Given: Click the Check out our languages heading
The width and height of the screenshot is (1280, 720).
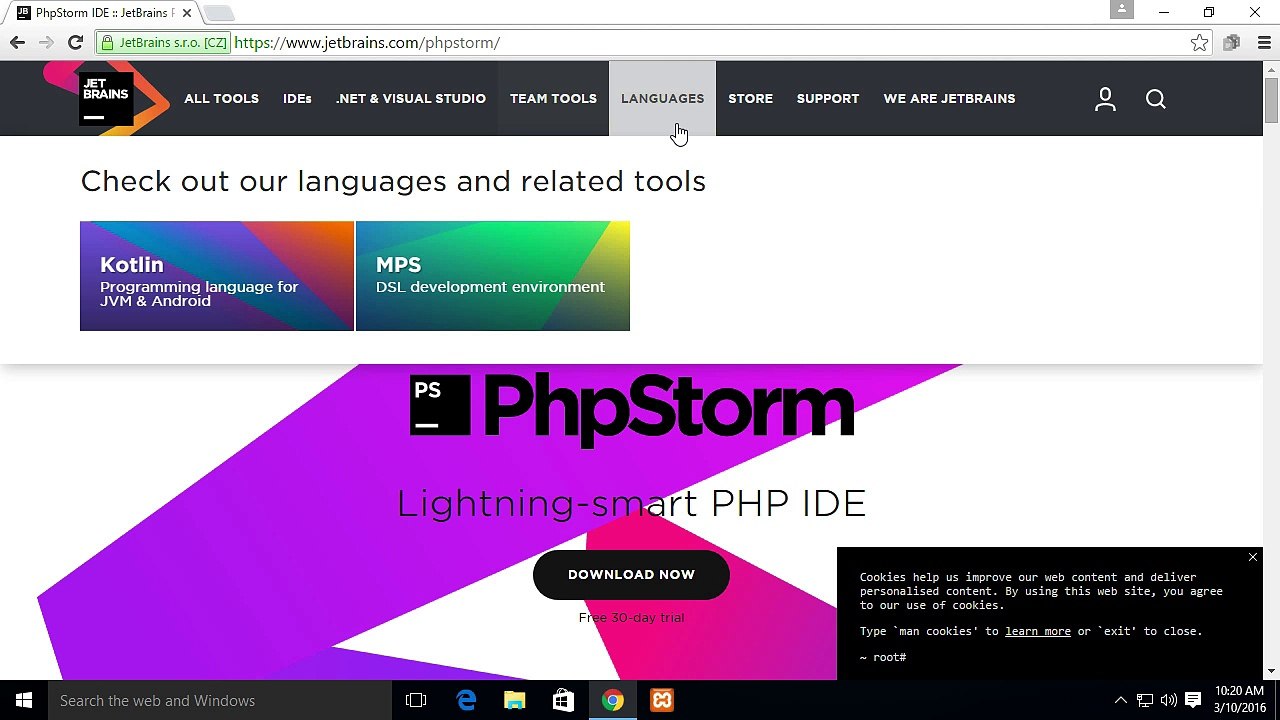Looking at the screenshot, I should pos(393,181).
